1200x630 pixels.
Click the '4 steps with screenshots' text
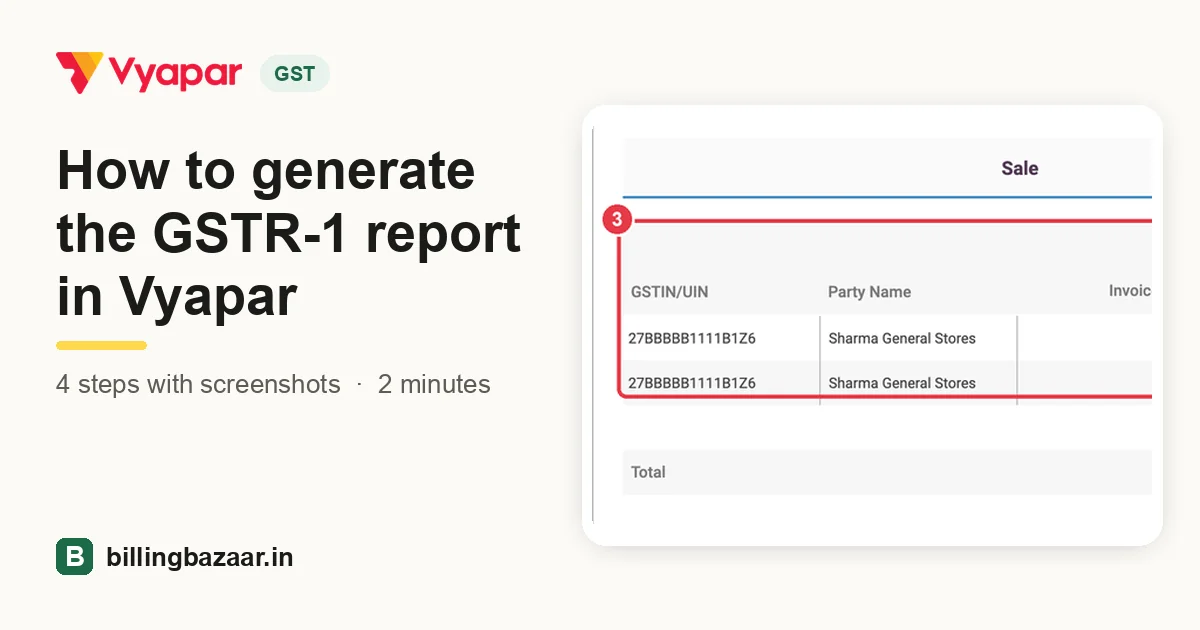(x=198, y=384)
